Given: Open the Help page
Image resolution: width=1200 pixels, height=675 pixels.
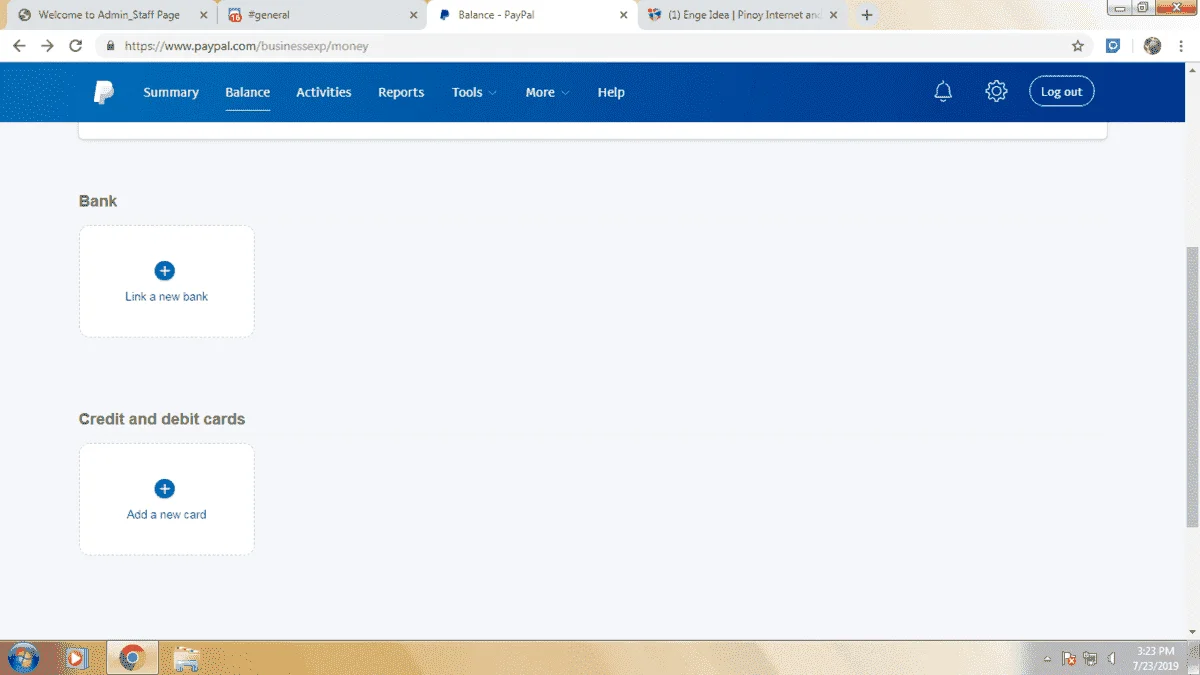Looking at the screenshot, I should pos(611,92).
